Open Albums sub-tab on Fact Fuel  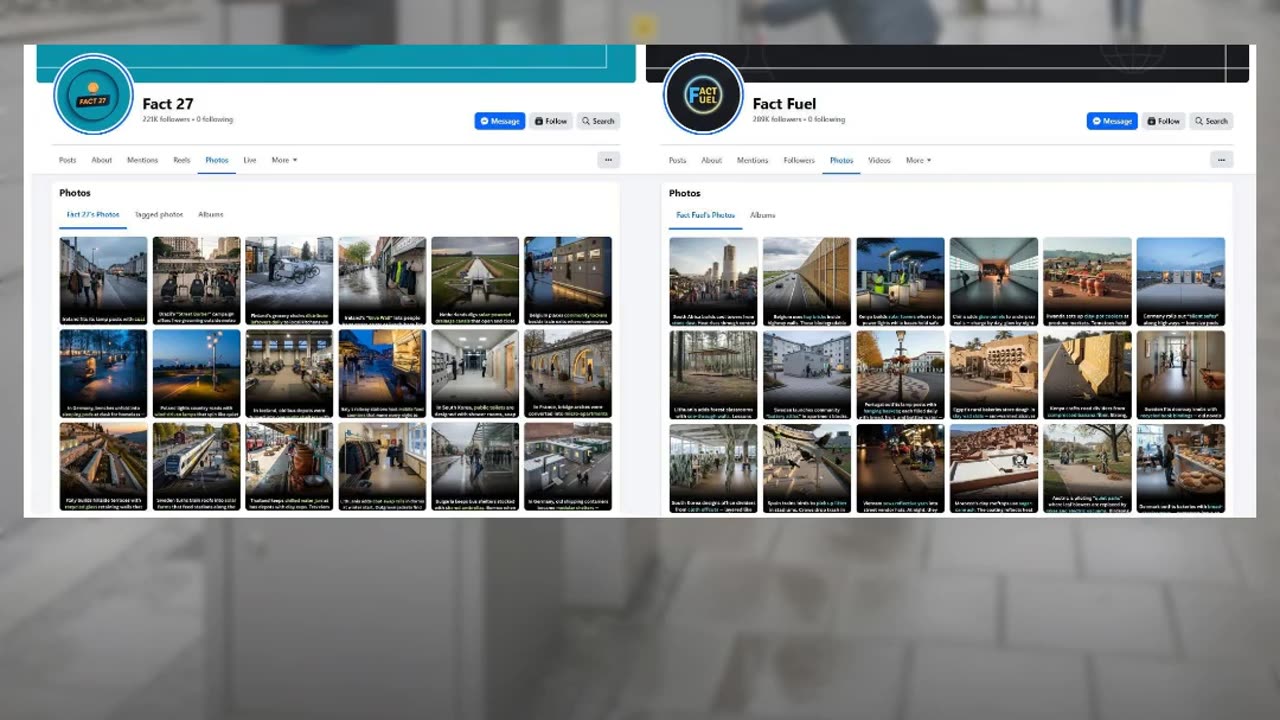point(762,215)
